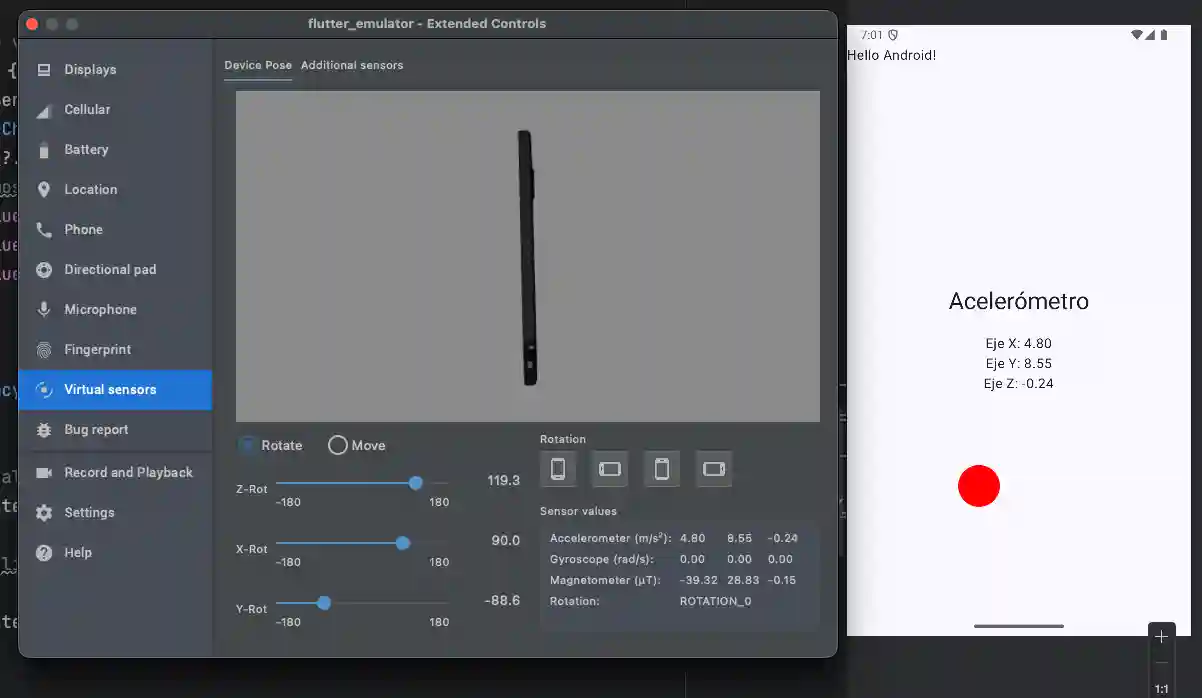Click the Z-Rot slider handle
The image size is (1202, 698).
(416, 483)
